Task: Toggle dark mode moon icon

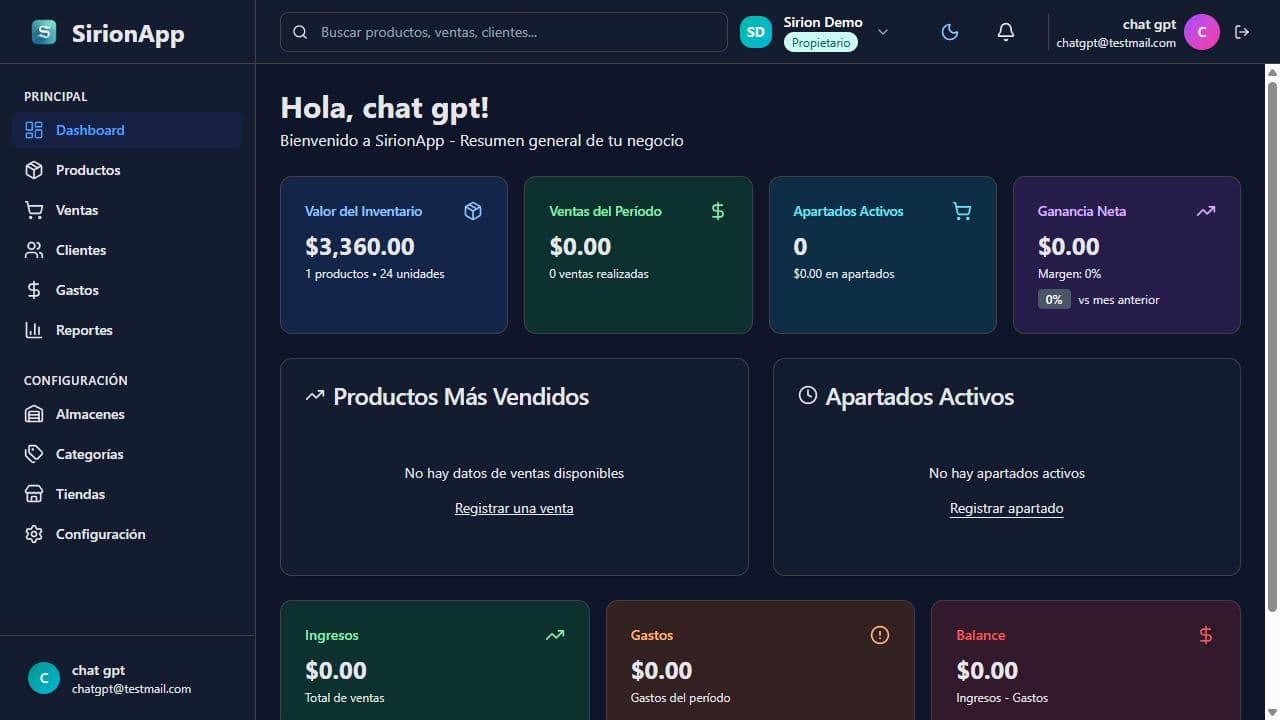Action: (x=950, y=32)
